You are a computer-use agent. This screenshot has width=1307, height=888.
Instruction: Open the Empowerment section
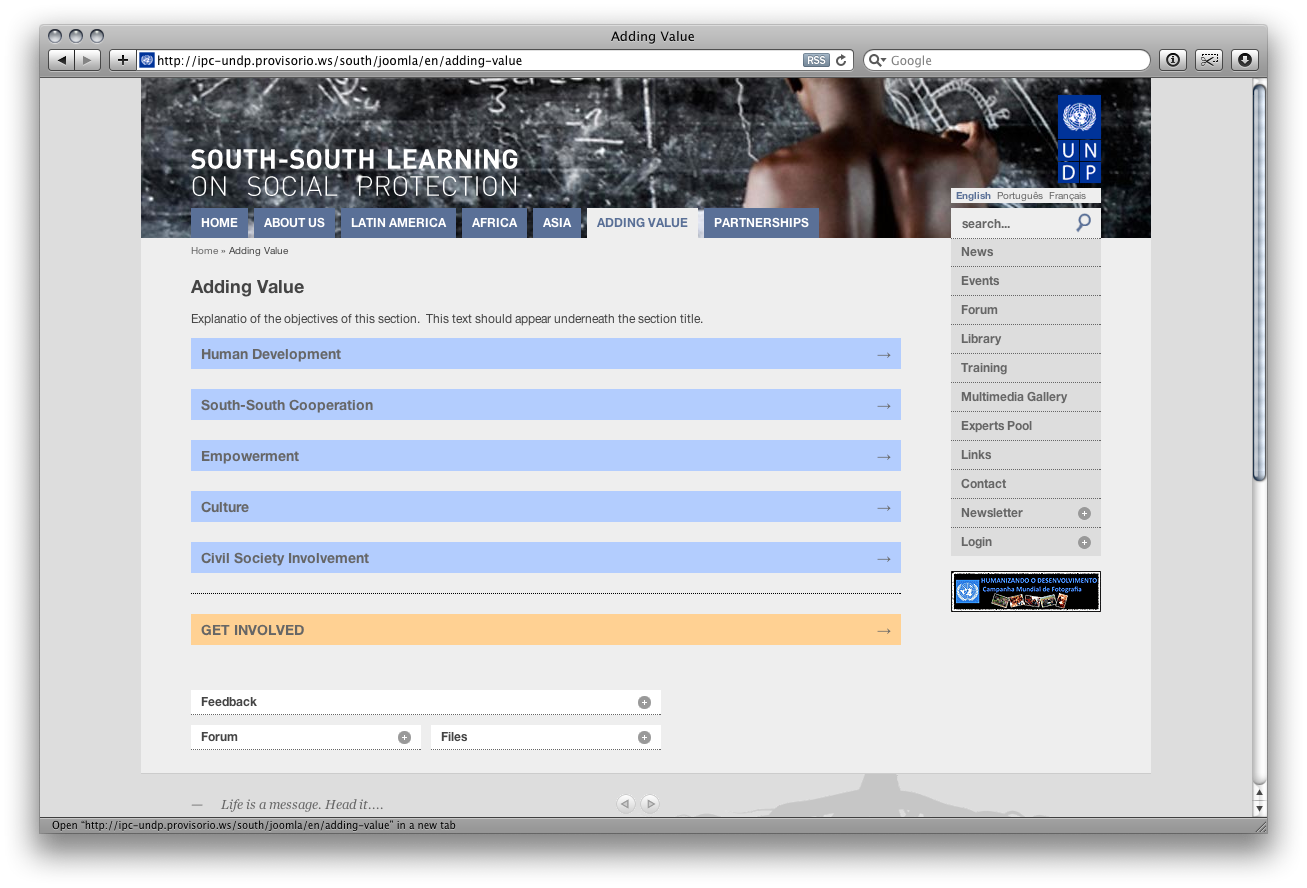coord(546,456)
